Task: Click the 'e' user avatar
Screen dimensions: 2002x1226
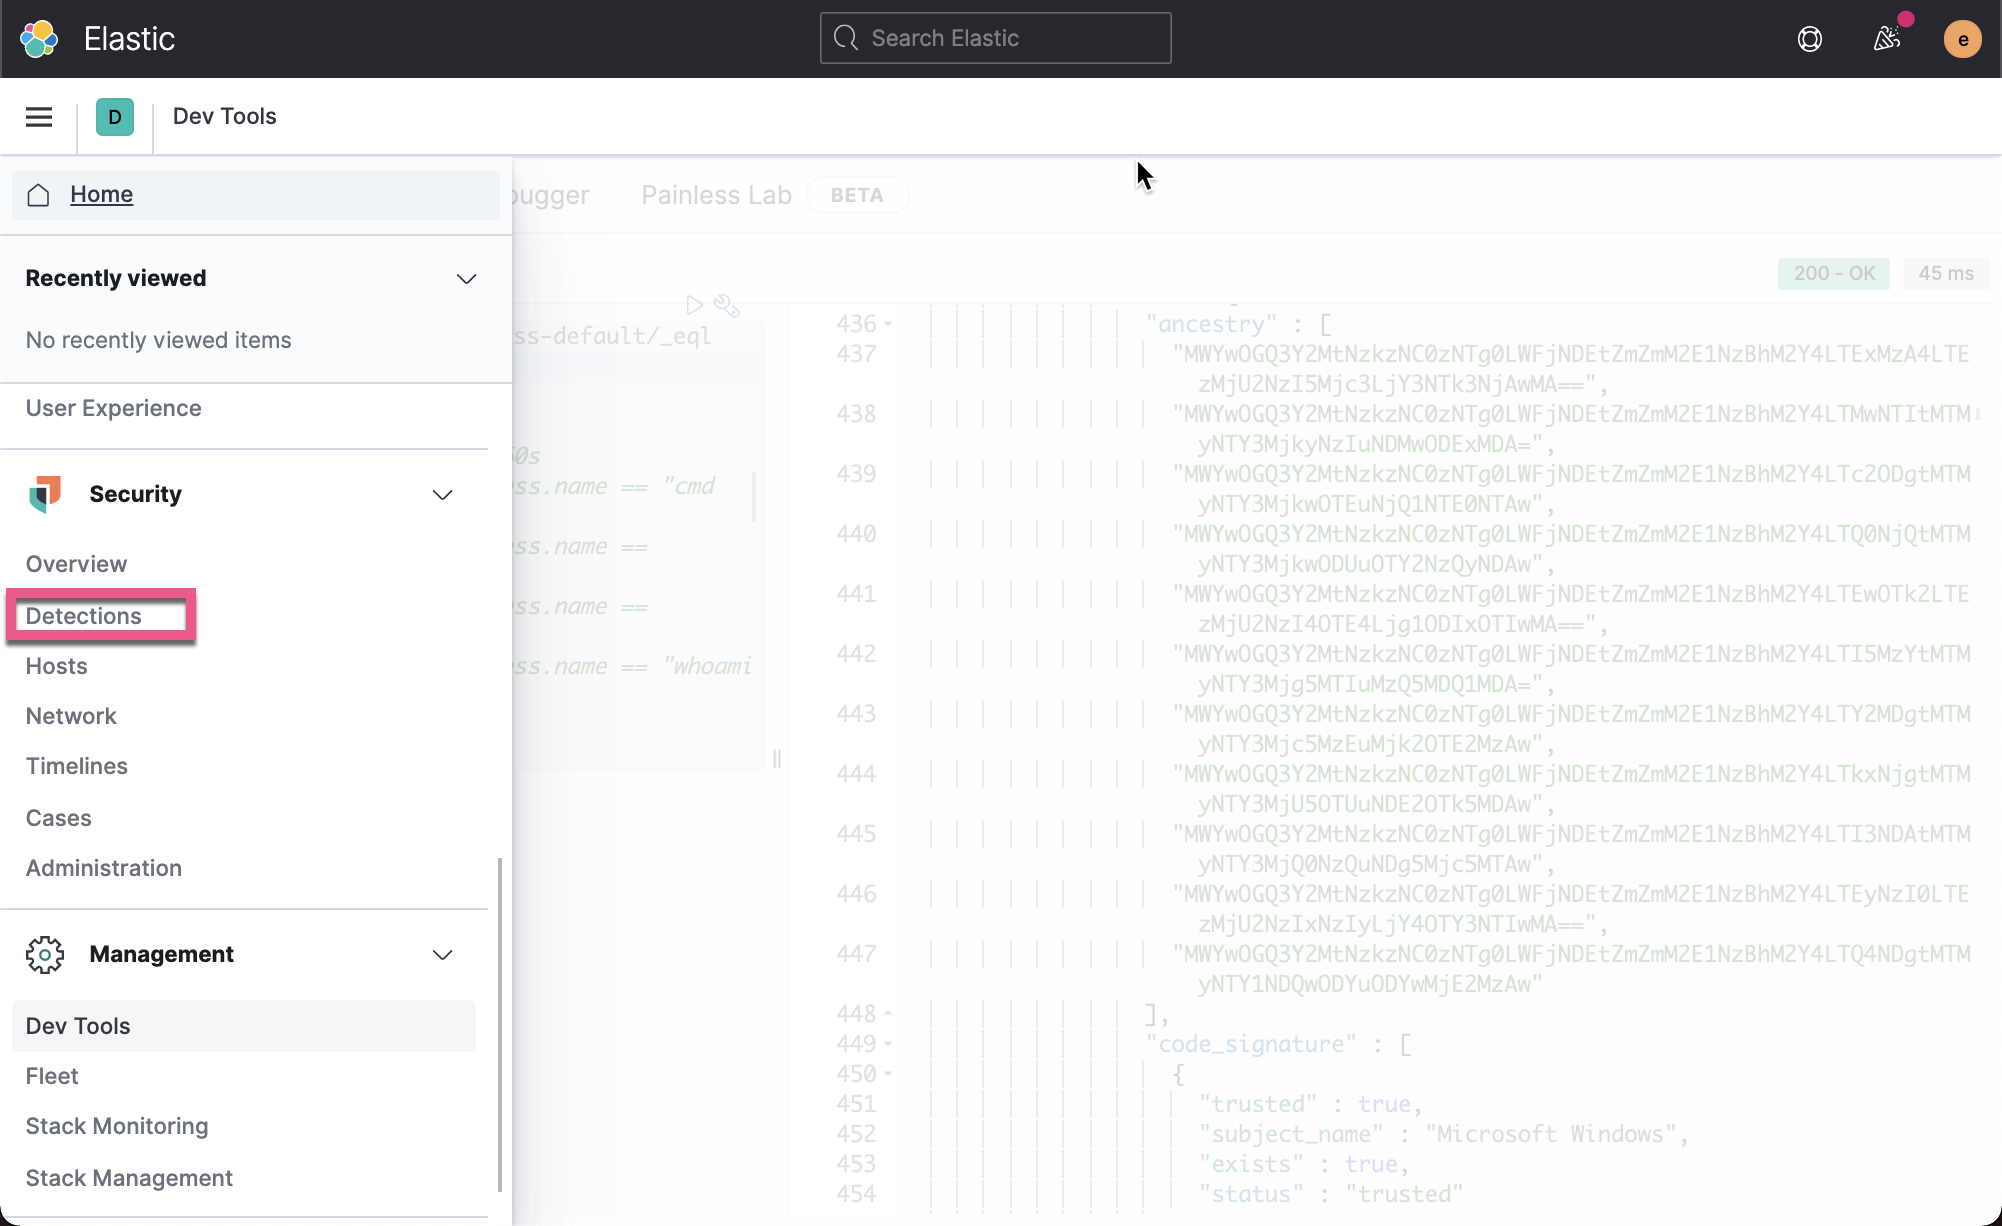Action: pyautogui.click(x=1962, y=39)
